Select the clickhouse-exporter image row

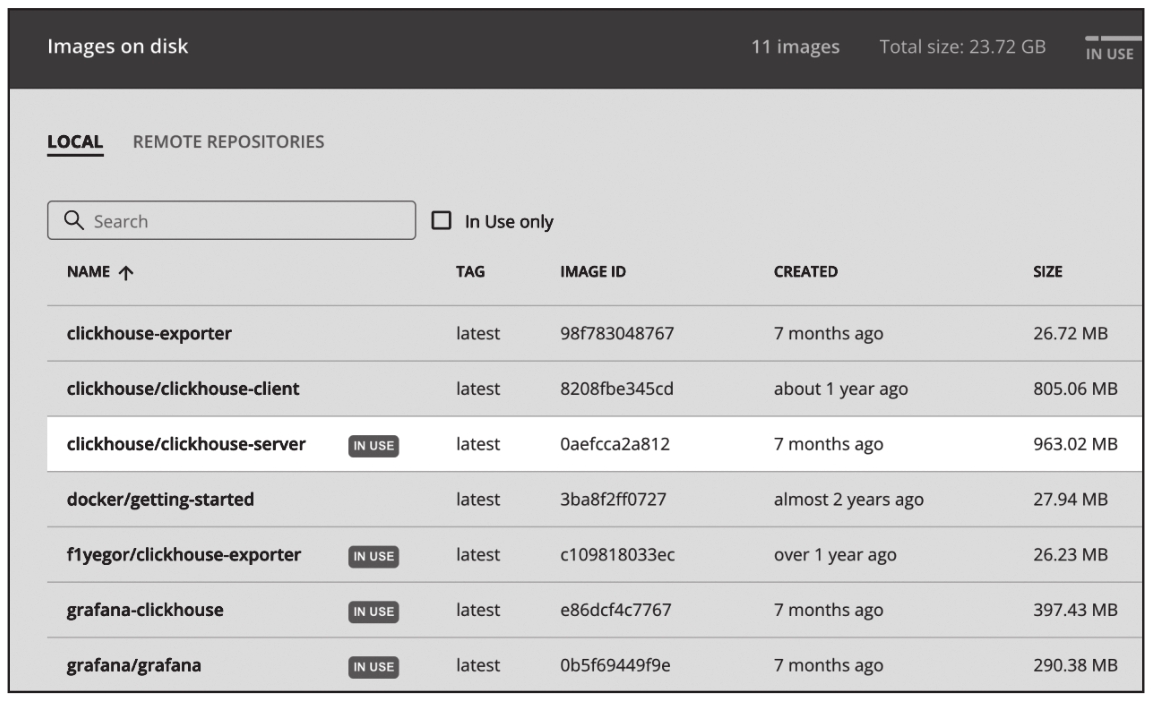pyautogui.click(x=594, y=333)
